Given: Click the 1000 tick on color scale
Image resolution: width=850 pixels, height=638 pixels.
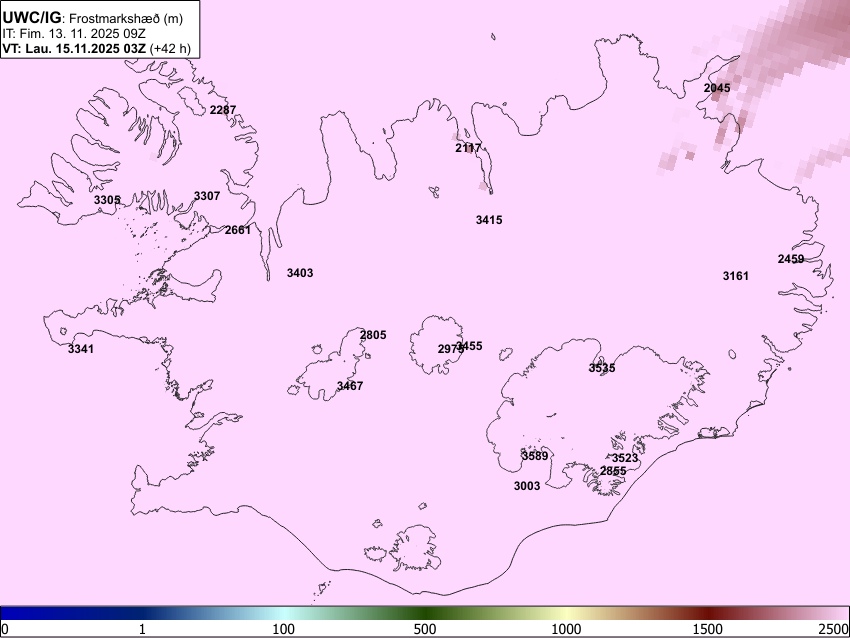Looking at the screenshot, I should [x=566, y=629].
